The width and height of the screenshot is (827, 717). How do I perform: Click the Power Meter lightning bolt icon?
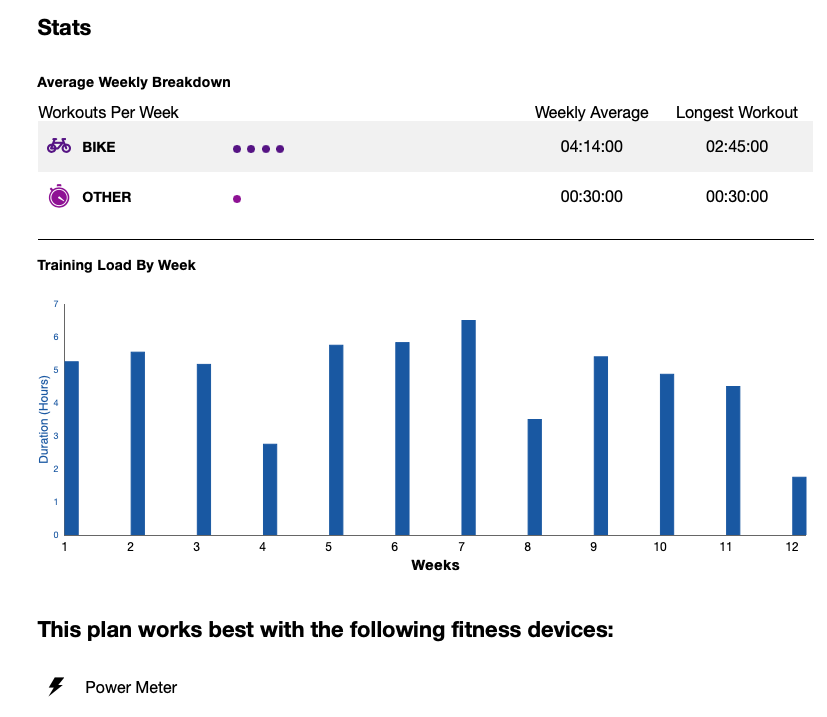(56, 686)
